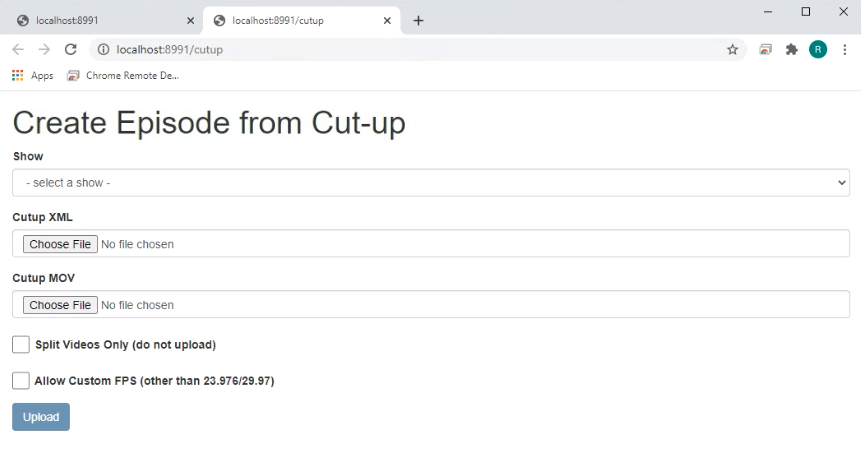Open the Extensions puzzle-piece icon
Screen dimensions: 861x452
click(791, 49)
